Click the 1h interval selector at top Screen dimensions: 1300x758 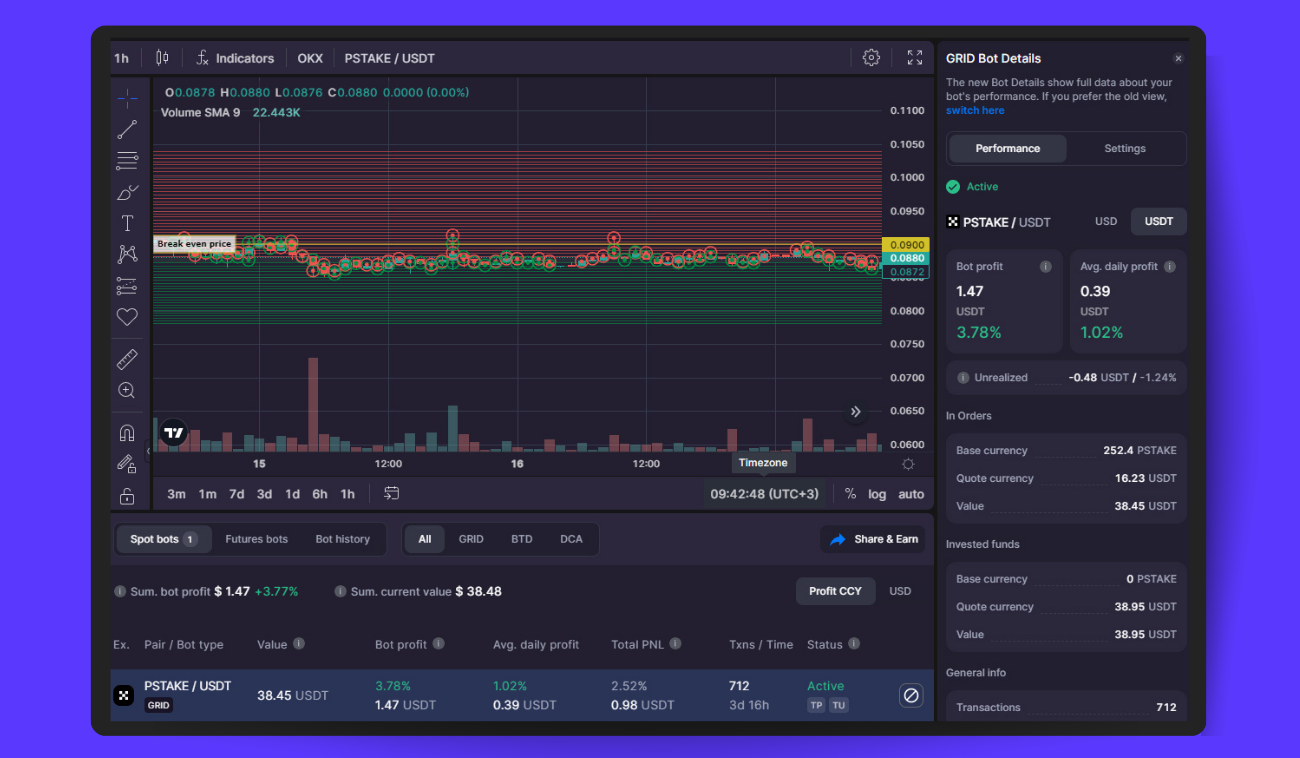(x=122, y=58)
